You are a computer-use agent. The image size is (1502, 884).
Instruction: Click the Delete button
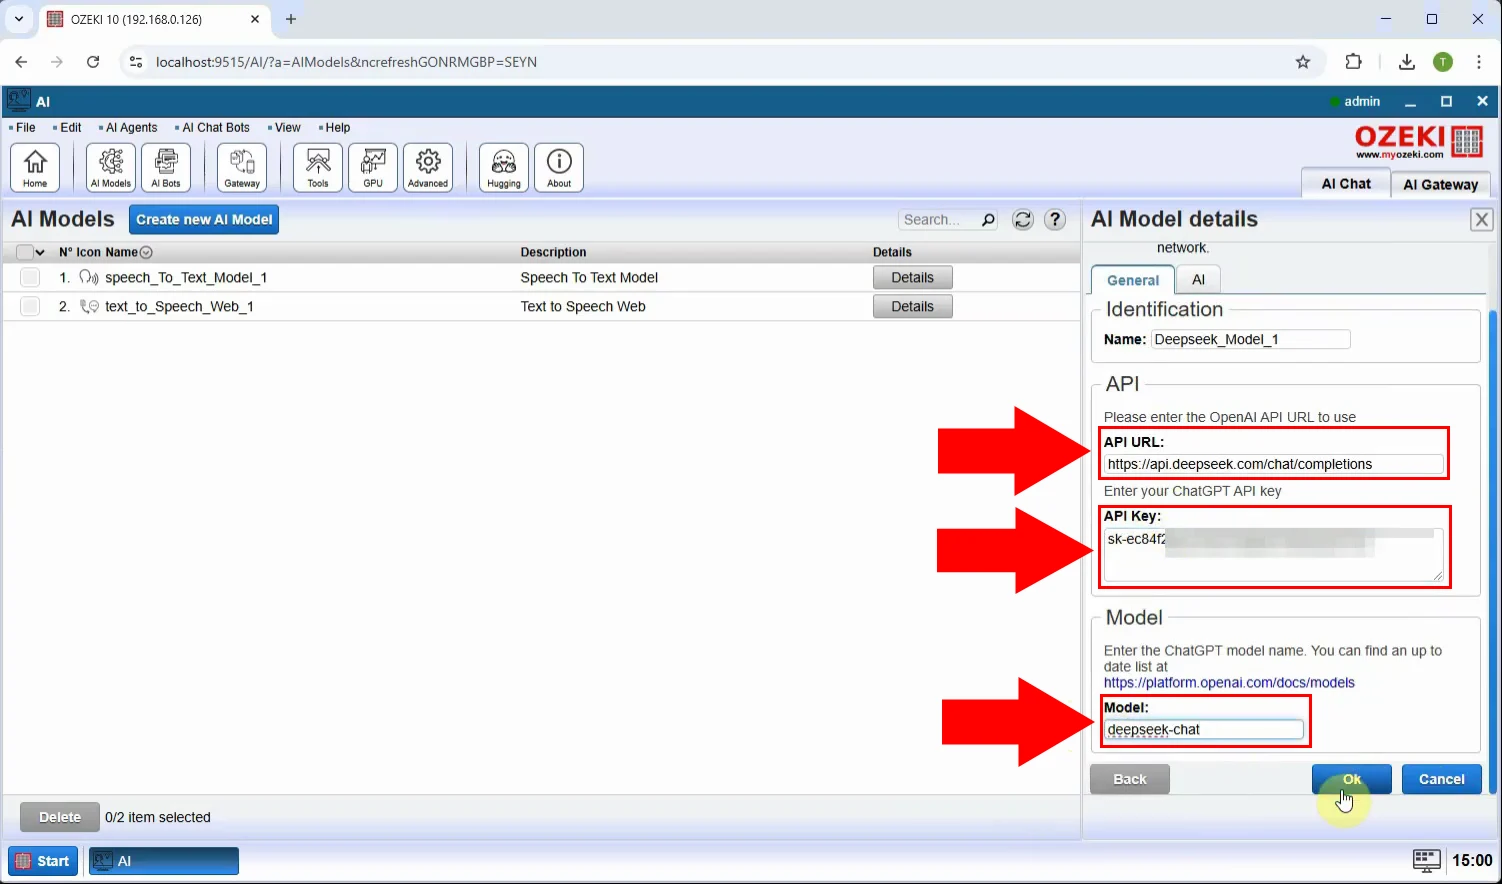(60, 817)
